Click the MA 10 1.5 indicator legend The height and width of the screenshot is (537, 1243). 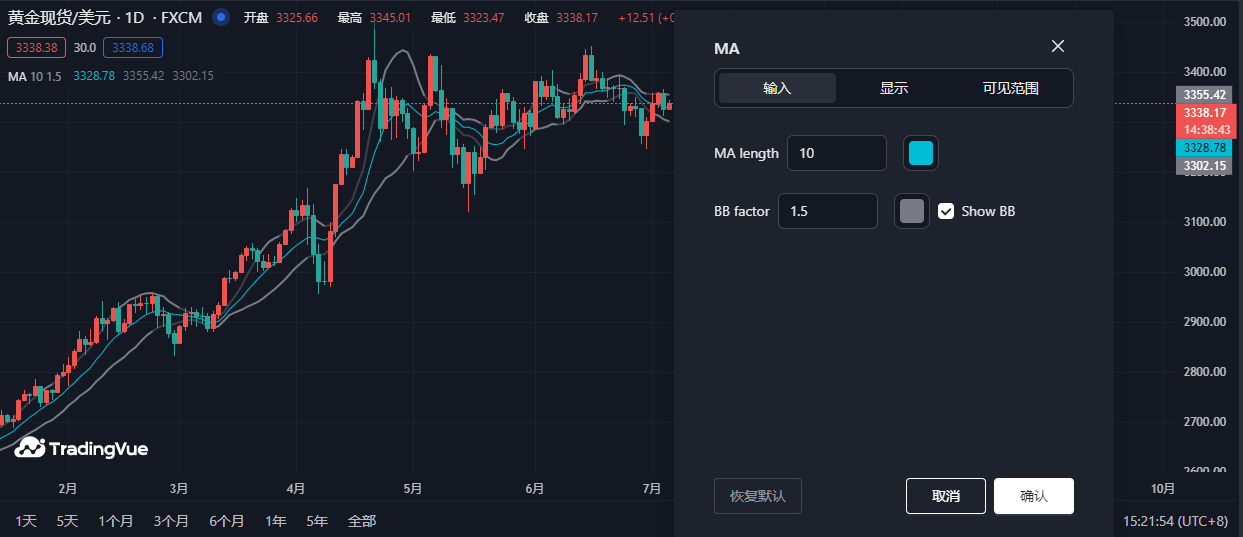[35, 76]
